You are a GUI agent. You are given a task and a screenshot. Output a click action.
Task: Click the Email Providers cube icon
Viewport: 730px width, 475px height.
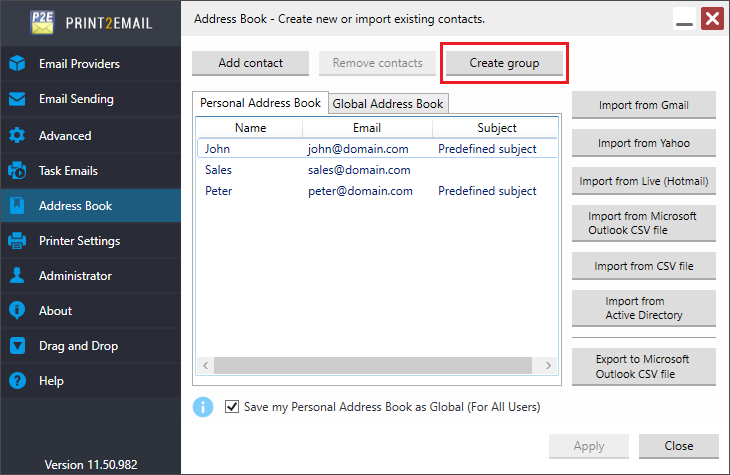click(x=17, y=64)
